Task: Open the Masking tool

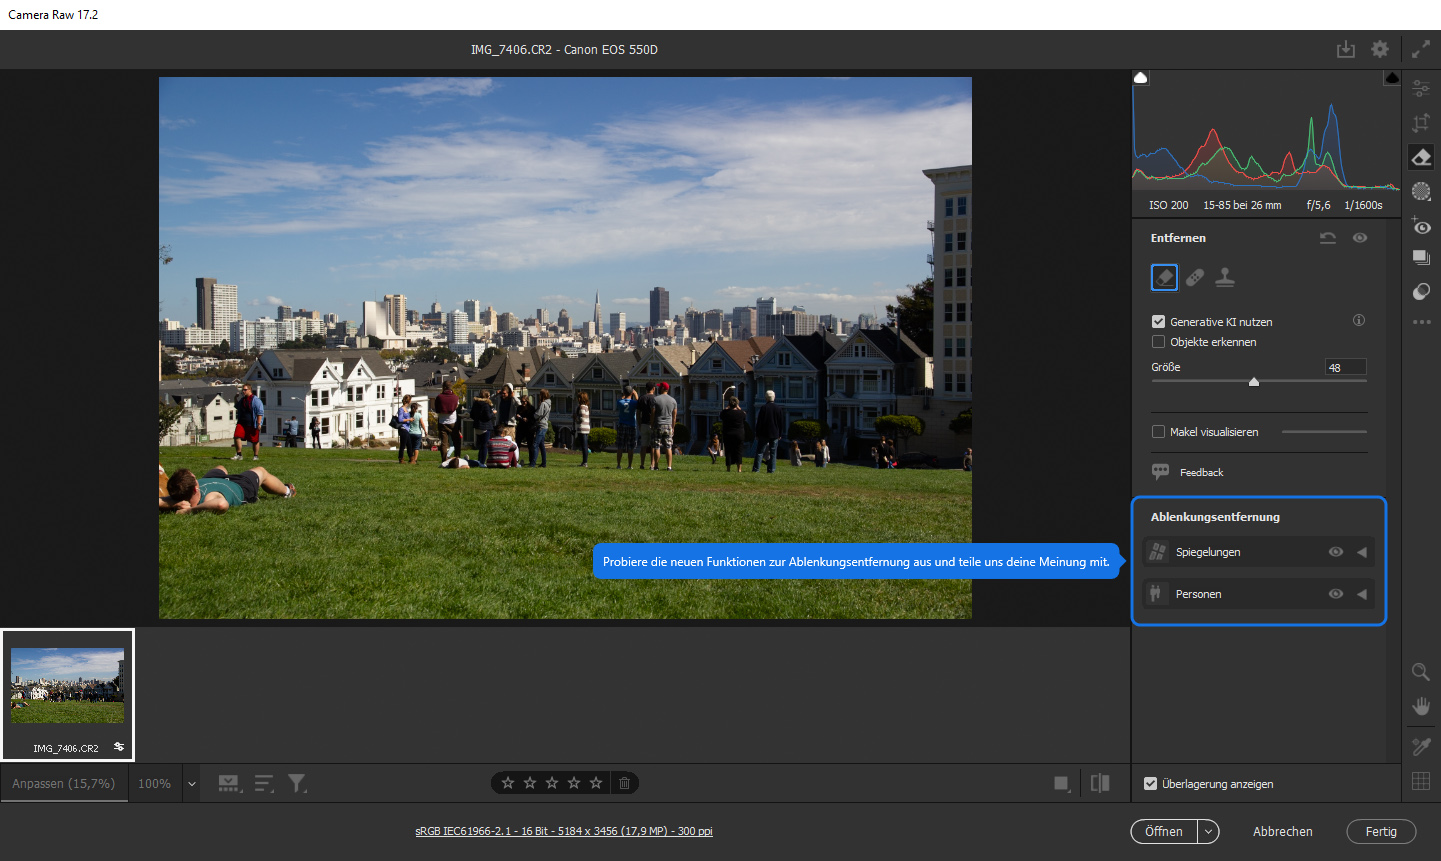Action: click(1421, 191)
